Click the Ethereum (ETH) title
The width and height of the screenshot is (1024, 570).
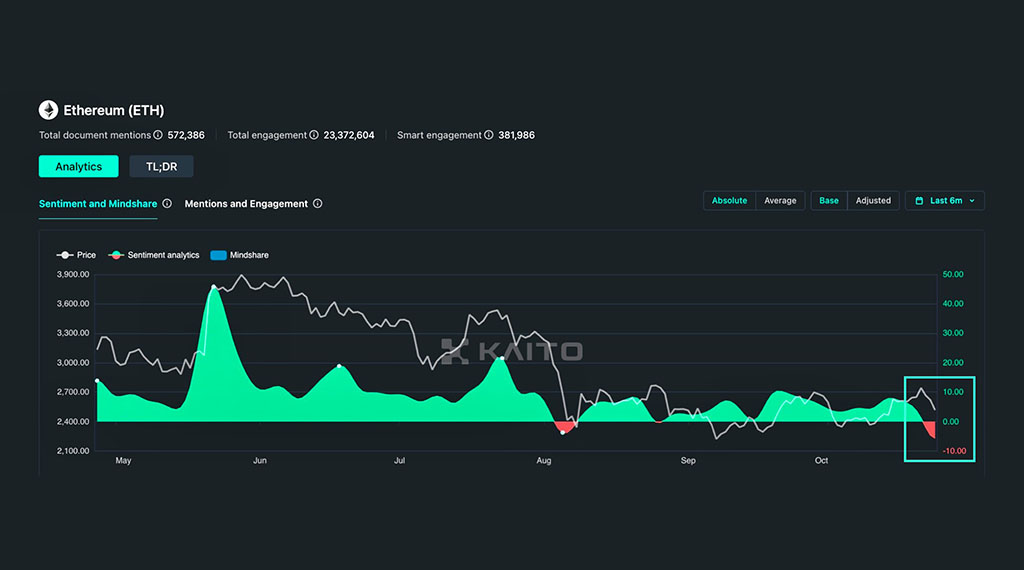(114, 110)
